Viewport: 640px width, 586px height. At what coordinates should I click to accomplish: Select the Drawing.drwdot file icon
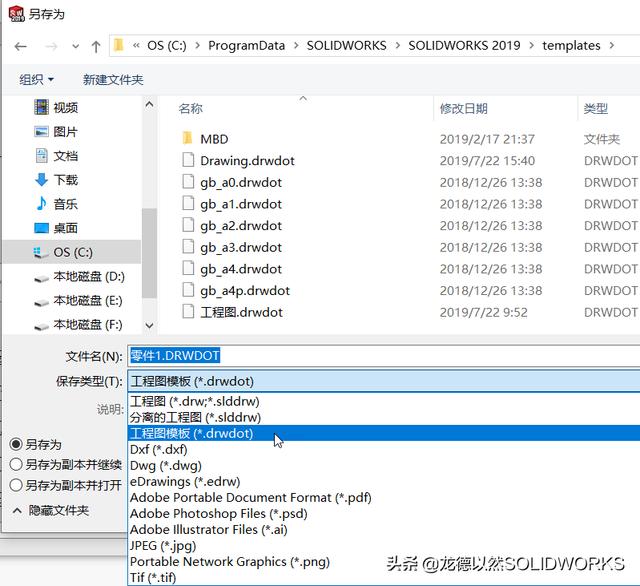tap(188, 160)
